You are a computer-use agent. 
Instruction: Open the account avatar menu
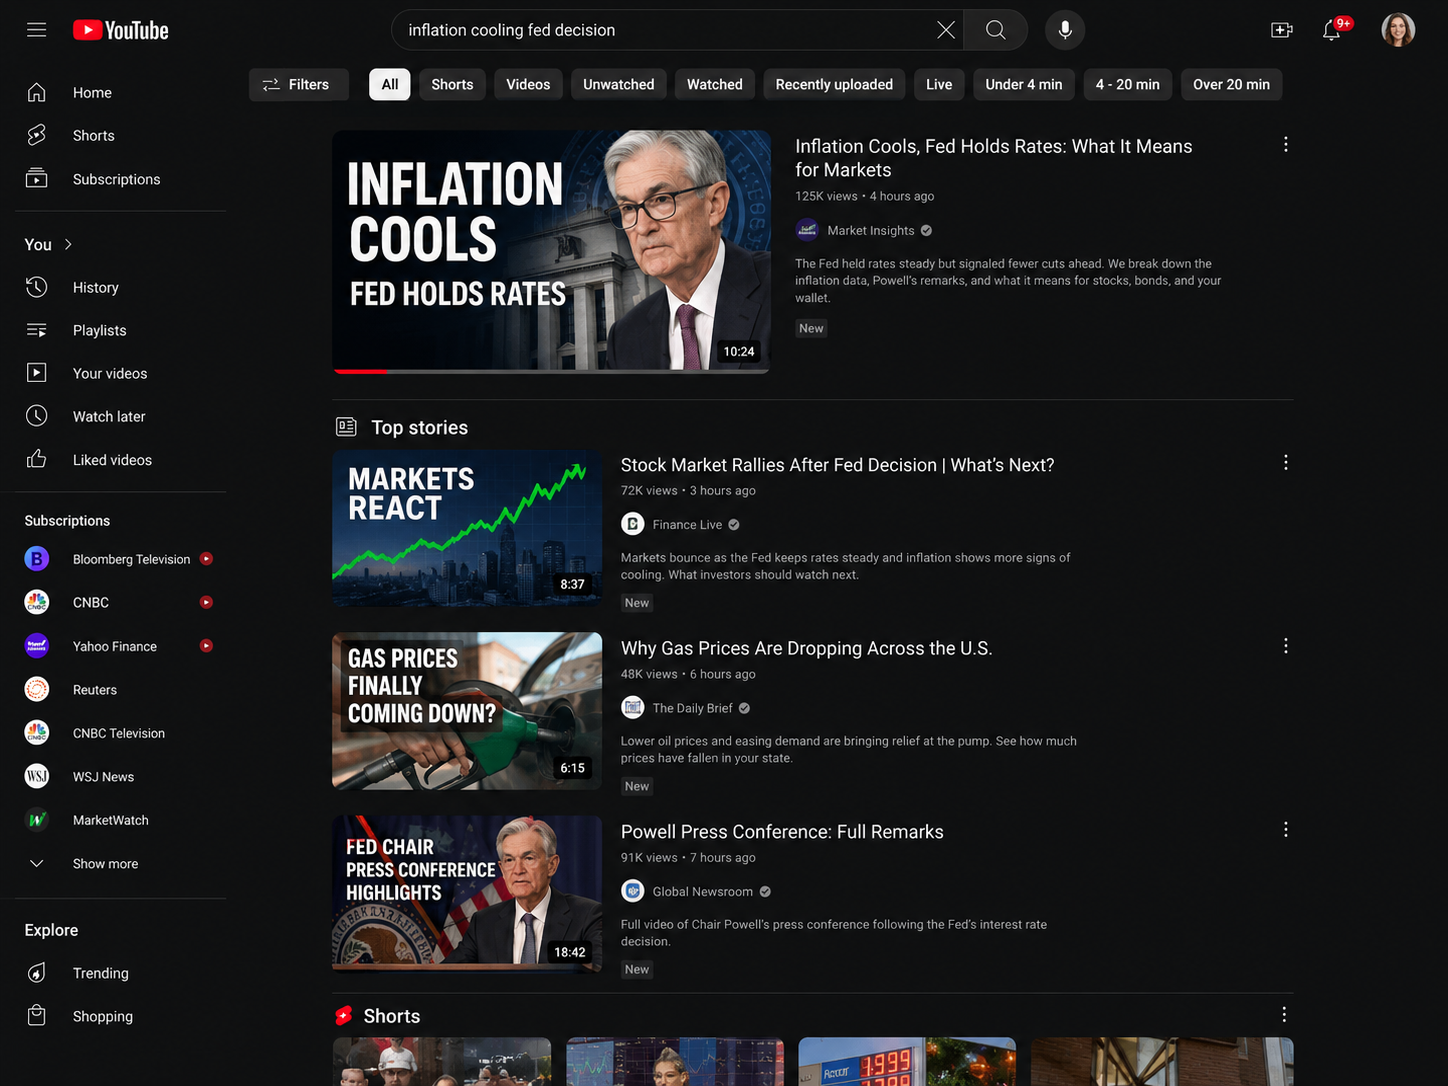(1398, 30)
